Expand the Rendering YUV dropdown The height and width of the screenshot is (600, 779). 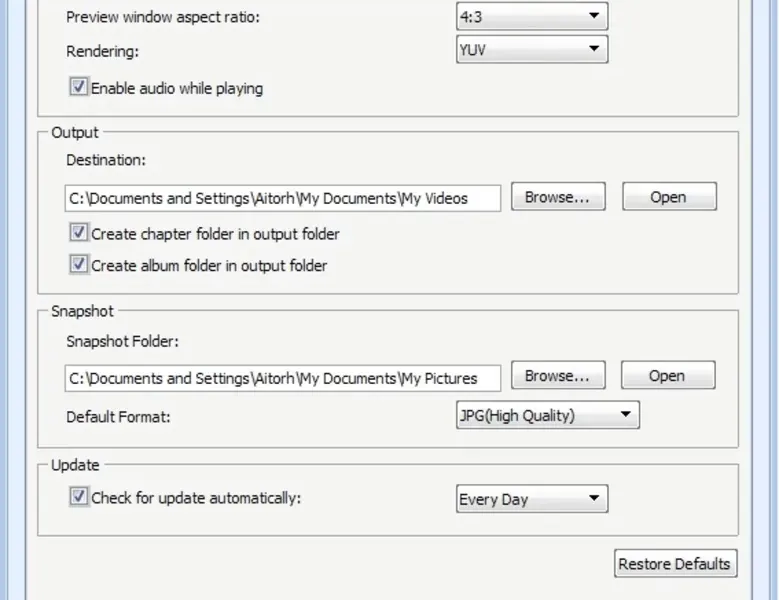pos(530,48)
